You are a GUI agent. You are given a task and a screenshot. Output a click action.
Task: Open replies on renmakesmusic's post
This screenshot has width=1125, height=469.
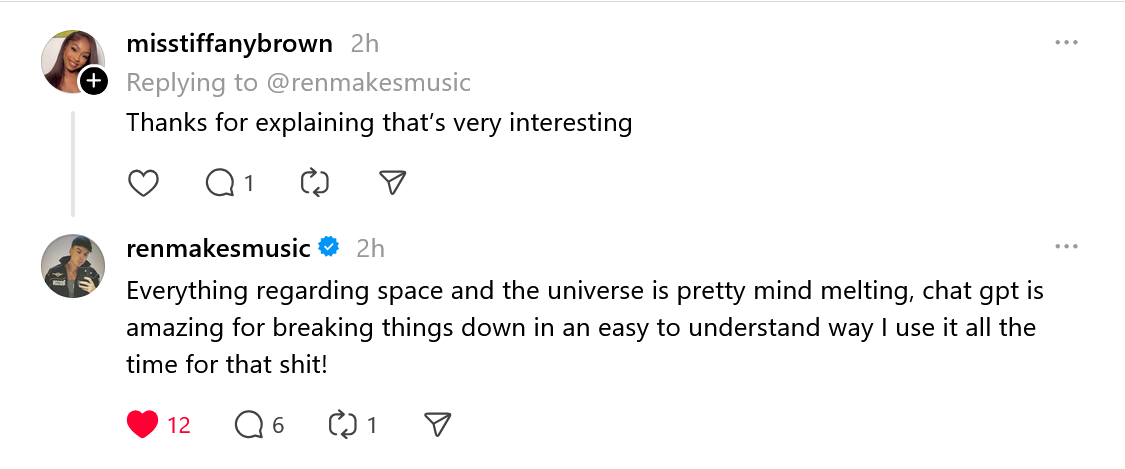(249, 425)
